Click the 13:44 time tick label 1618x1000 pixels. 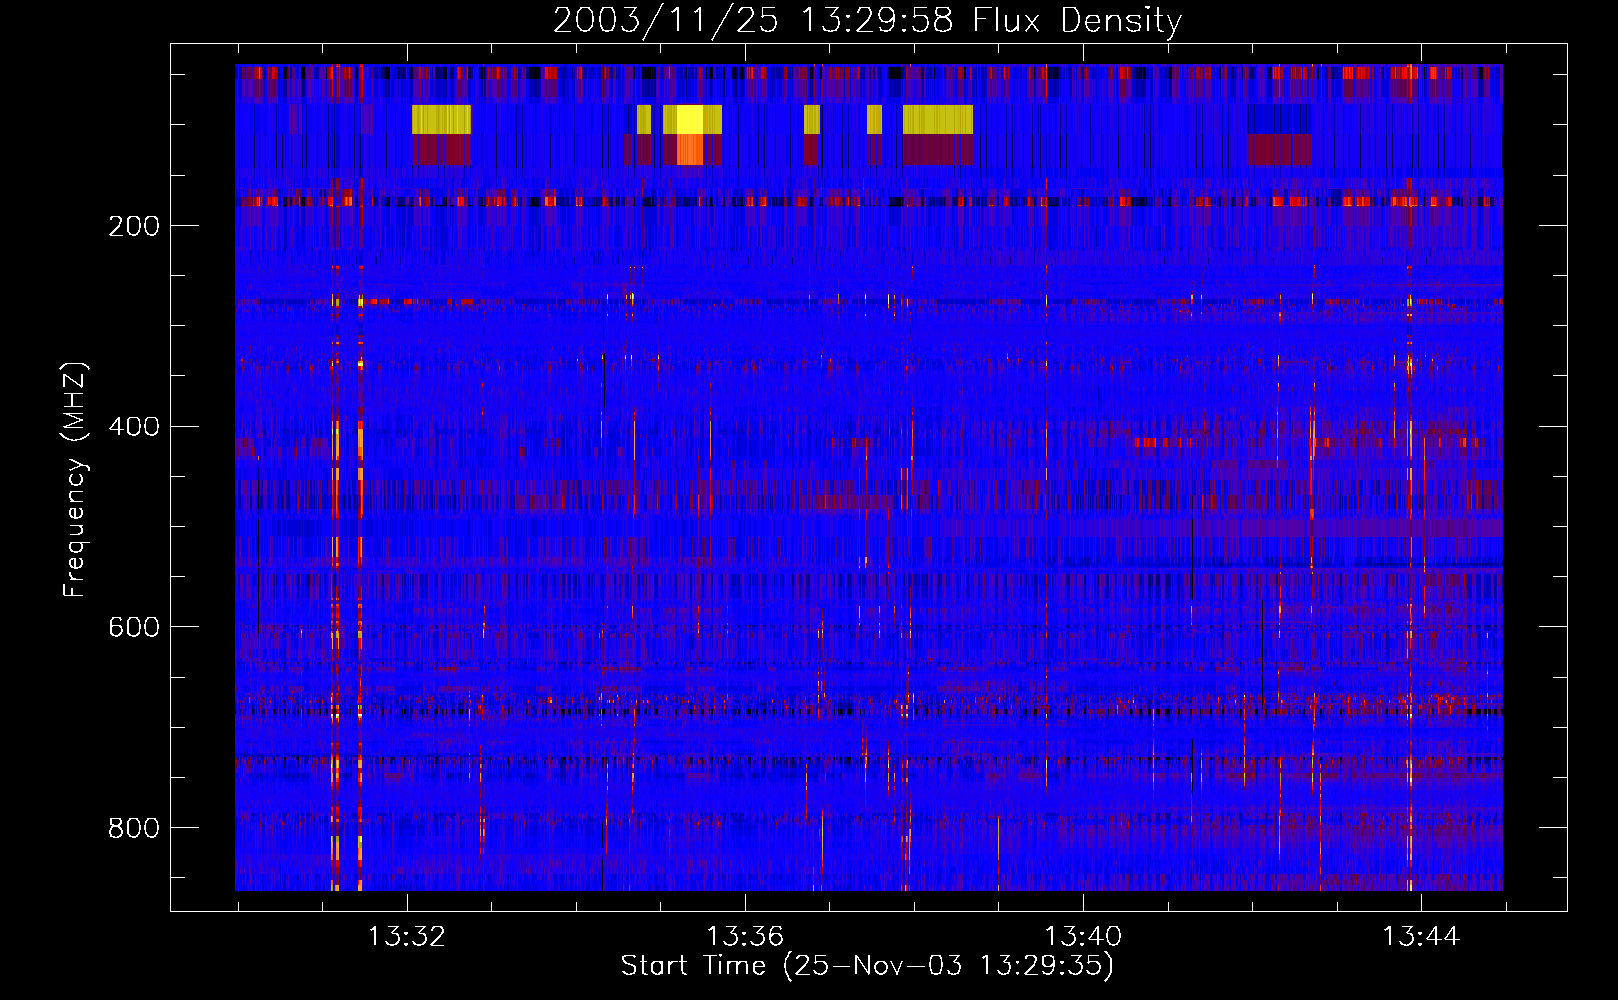(x=1421, y=937)
